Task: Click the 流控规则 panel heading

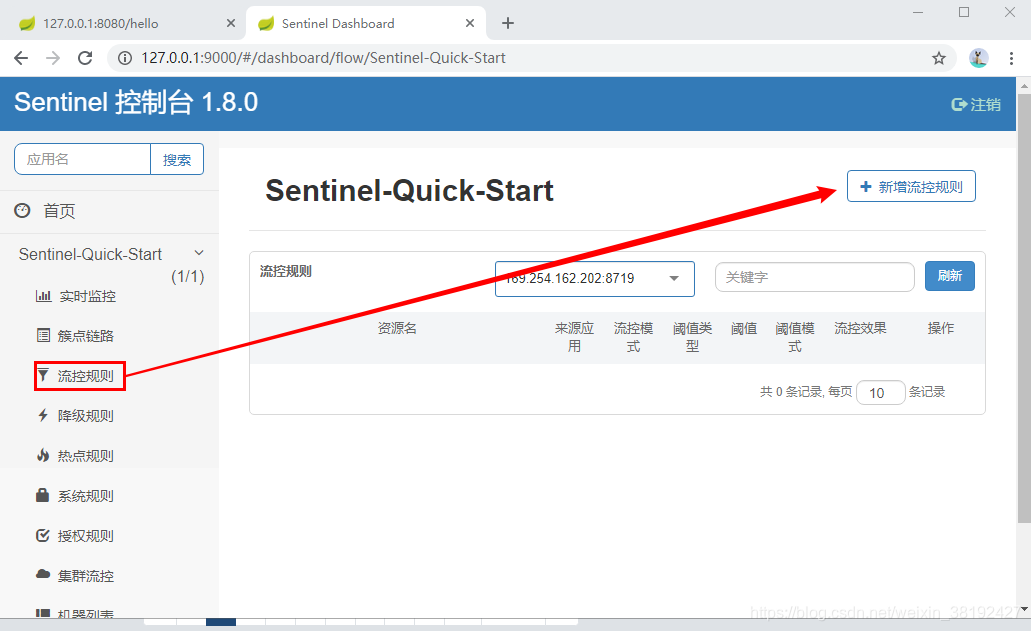Action: pos(285,271)
